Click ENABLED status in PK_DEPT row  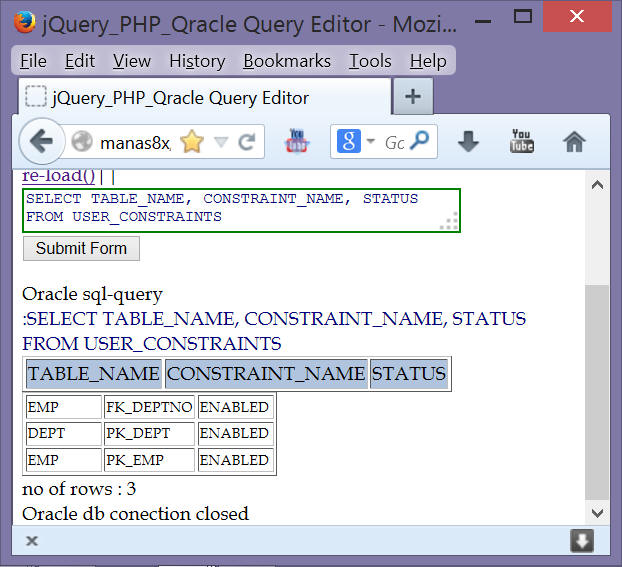(x=235, y=433)
